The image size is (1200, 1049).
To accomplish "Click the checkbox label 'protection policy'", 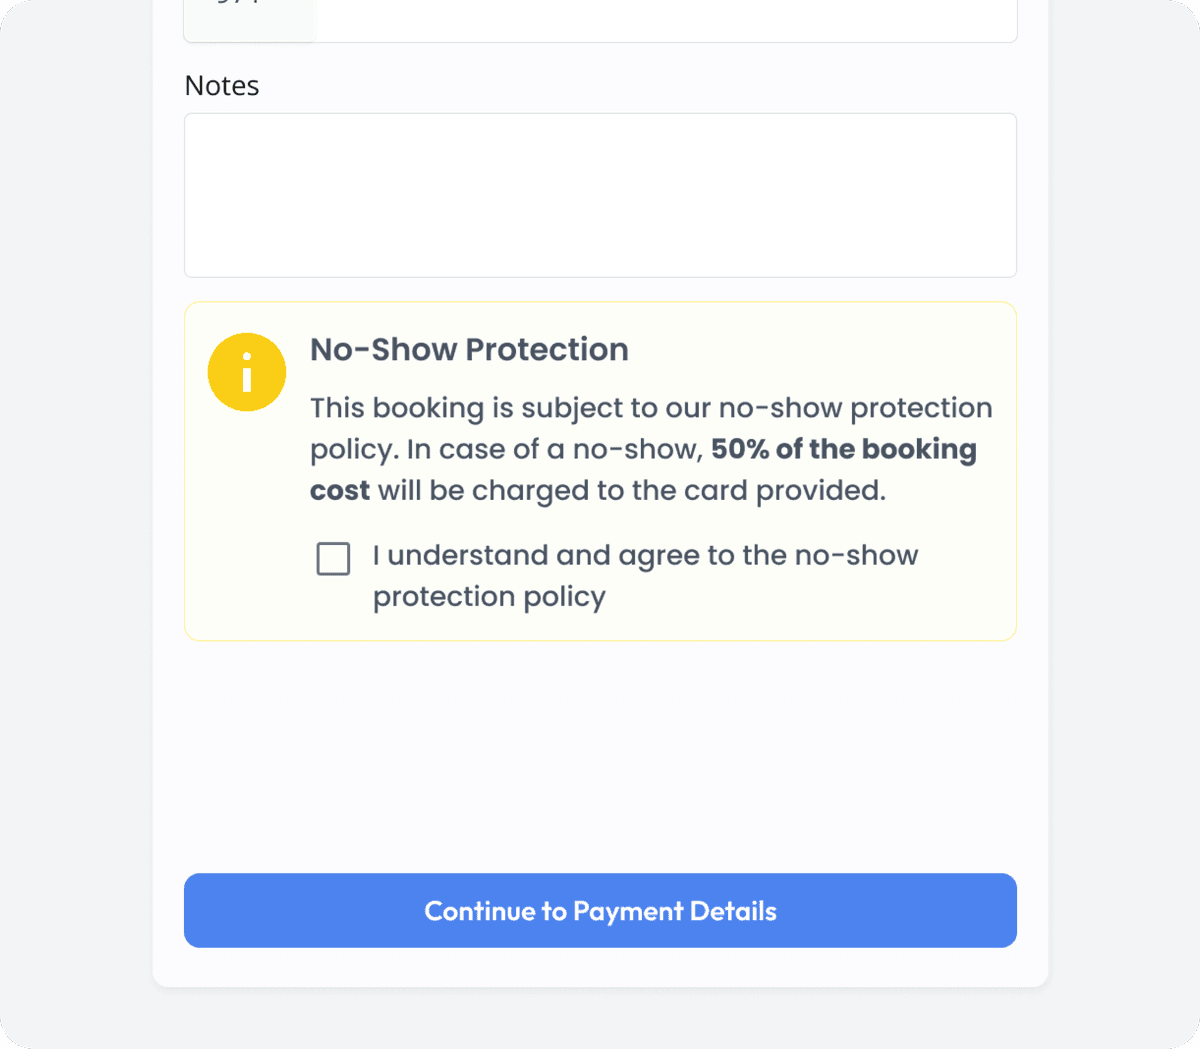I will coord(489,596).
